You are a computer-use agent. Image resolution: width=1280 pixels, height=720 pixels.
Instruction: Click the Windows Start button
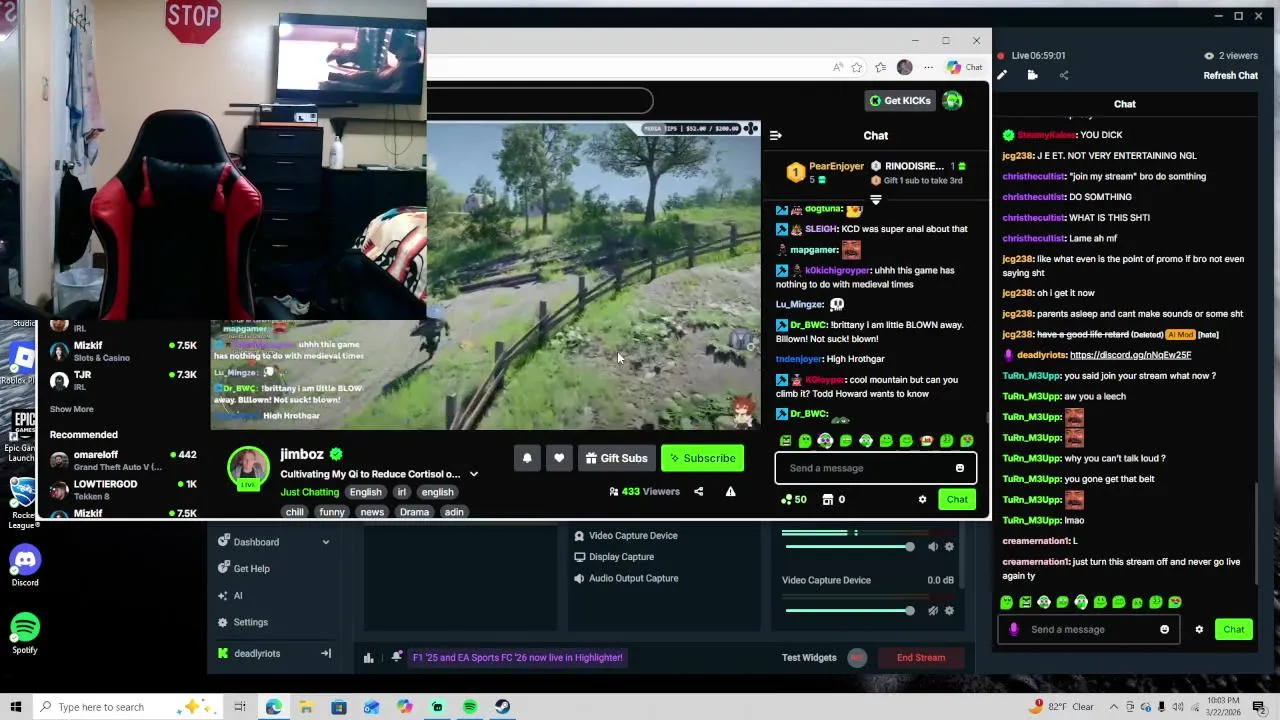[15, 707]
